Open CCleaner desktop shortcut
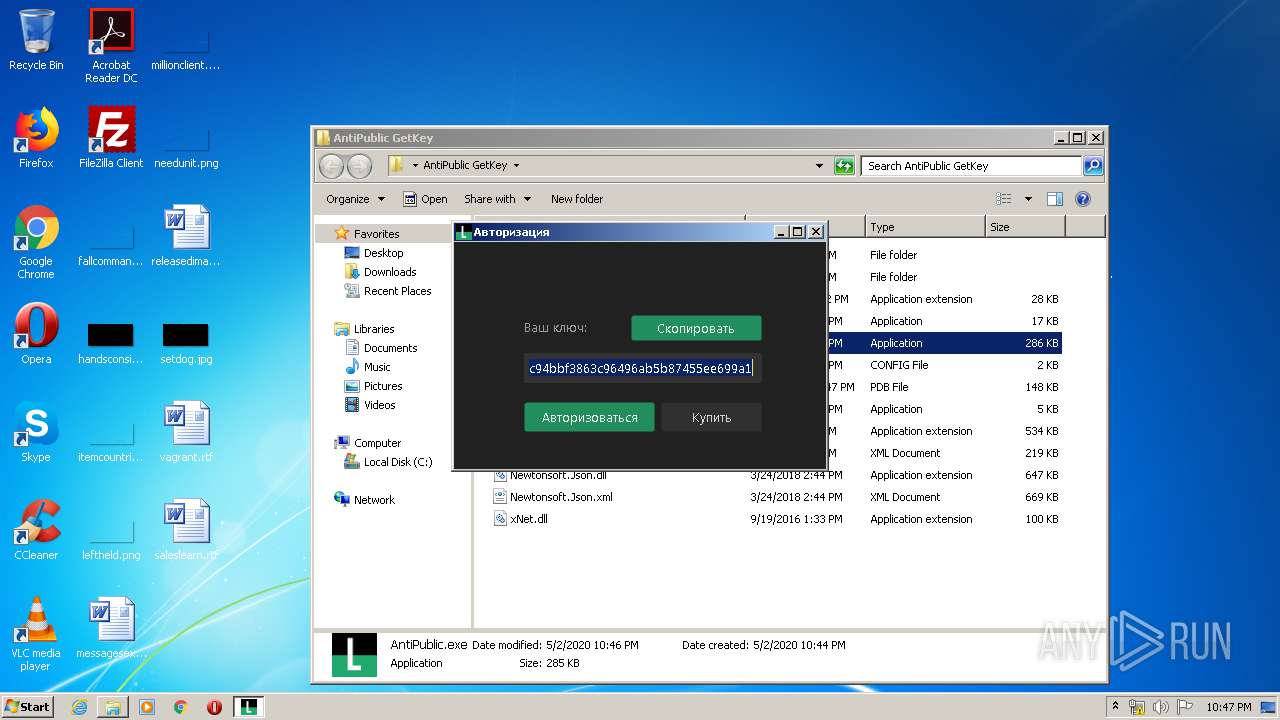This screenshot has width=1280, height=720. [x=36, y=530]
